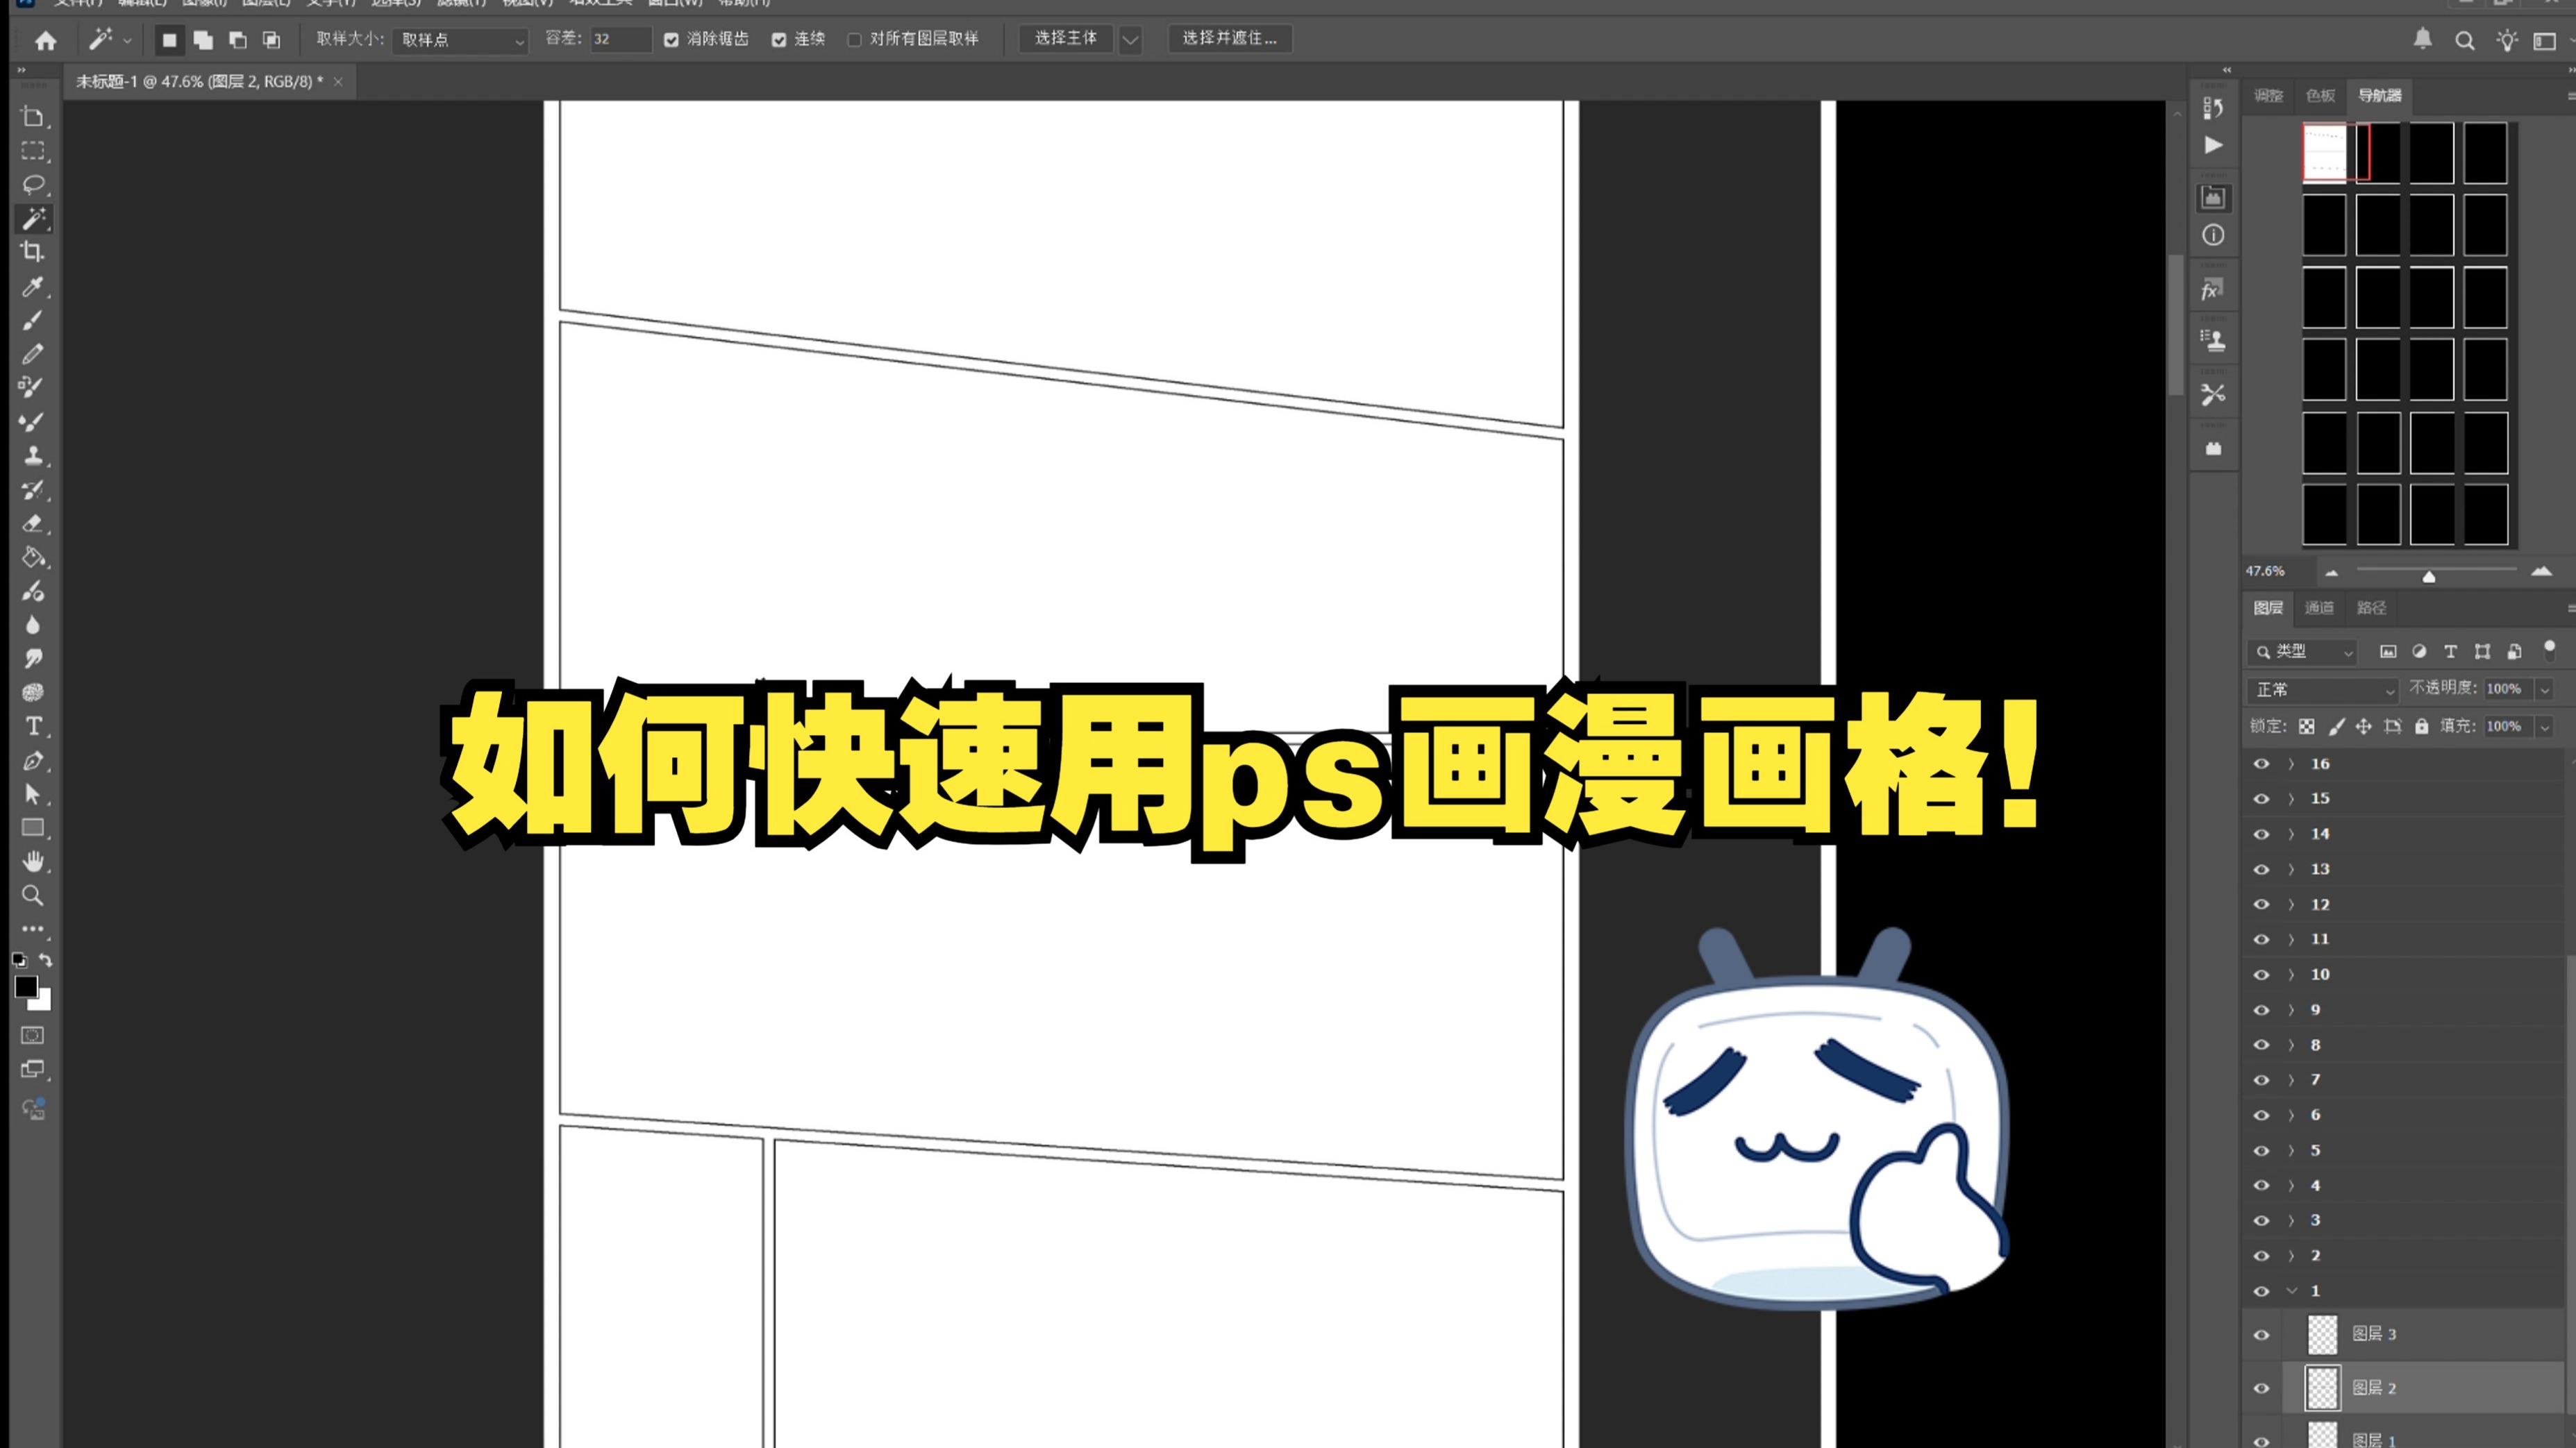Viewport: 2576px width, 1448px height.
Task: Select the Clone Stamp tool
Action: tap(33, 456)
